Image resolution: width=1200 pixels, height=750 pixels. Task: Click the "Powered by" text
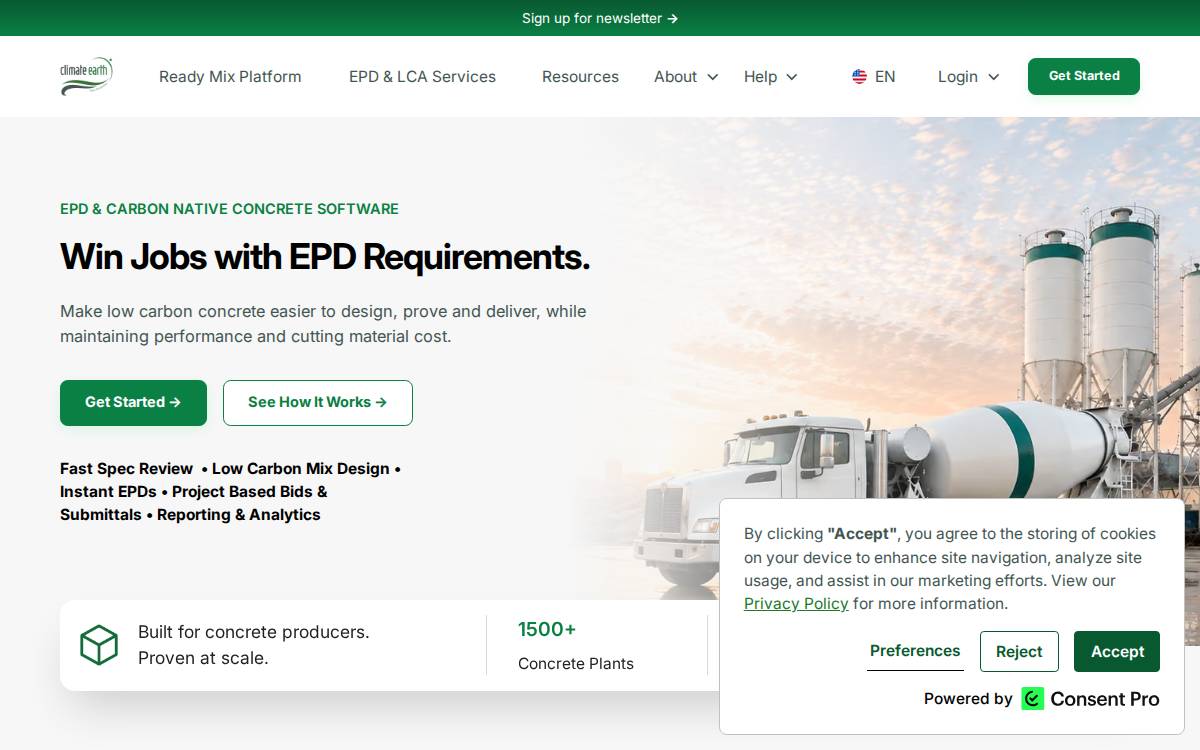[968, 699]
